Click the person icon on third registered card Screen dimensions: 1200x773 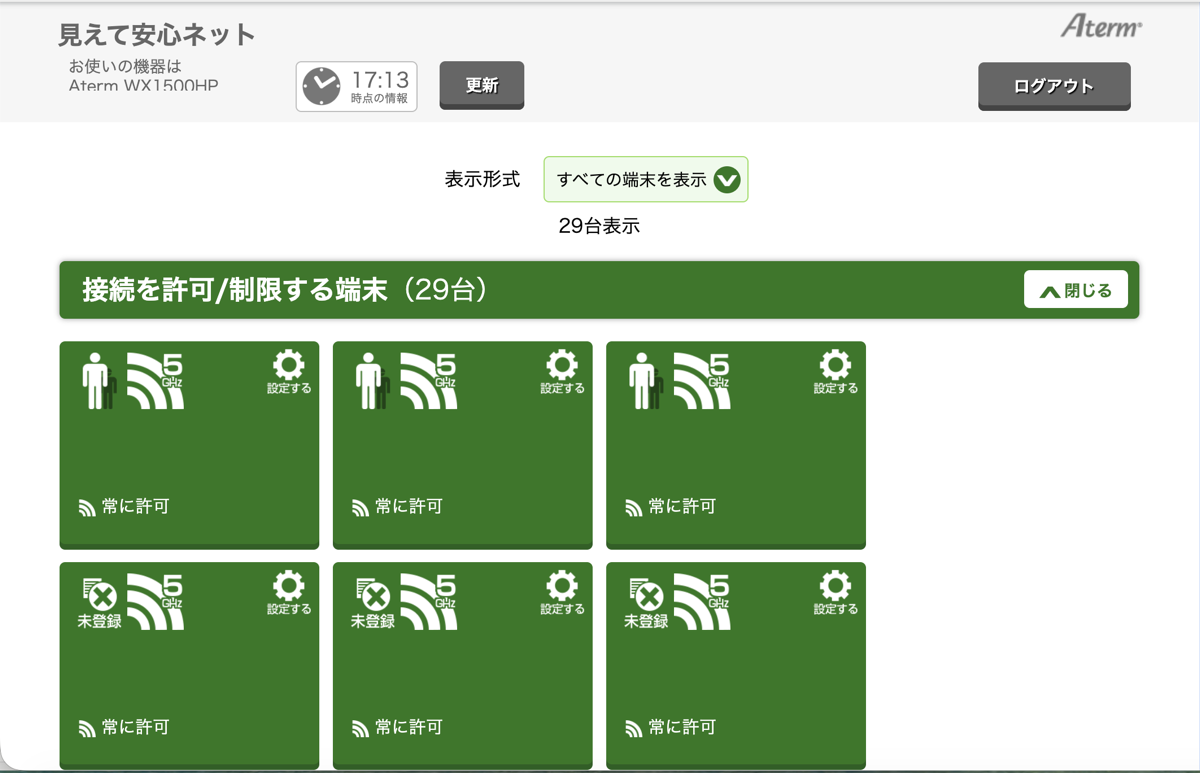point(645,383)
